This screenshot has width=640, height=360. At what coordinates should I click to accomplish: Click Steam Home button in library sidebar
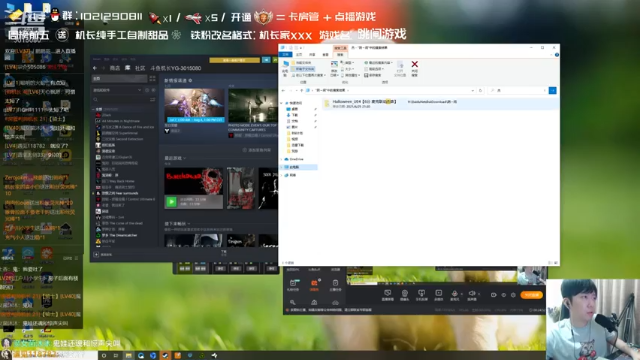click(119, 78)
